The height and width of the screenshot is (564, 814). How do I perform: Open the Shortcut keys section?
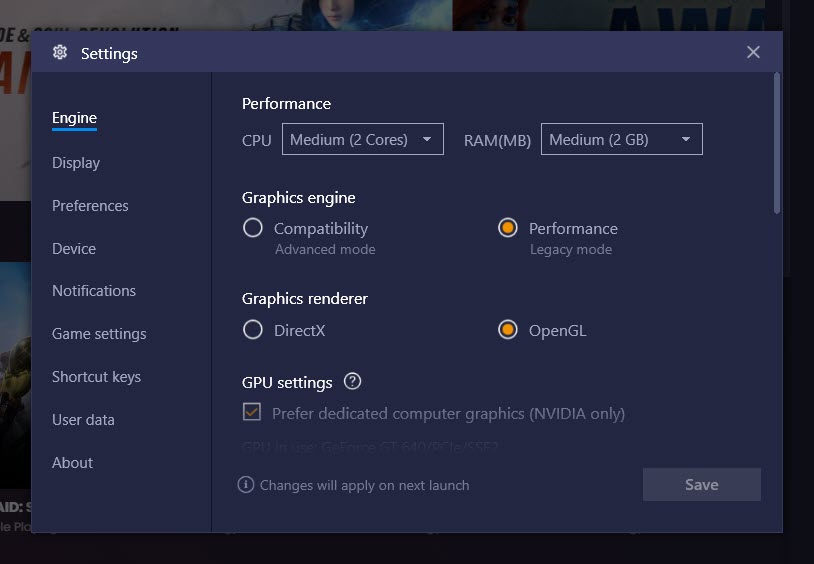[97, 377]
